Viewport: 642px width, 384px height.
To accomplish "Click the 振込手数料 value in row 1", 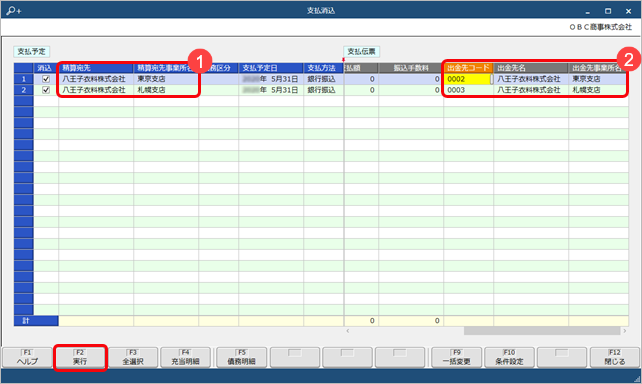I will click(x=411, y=79).
